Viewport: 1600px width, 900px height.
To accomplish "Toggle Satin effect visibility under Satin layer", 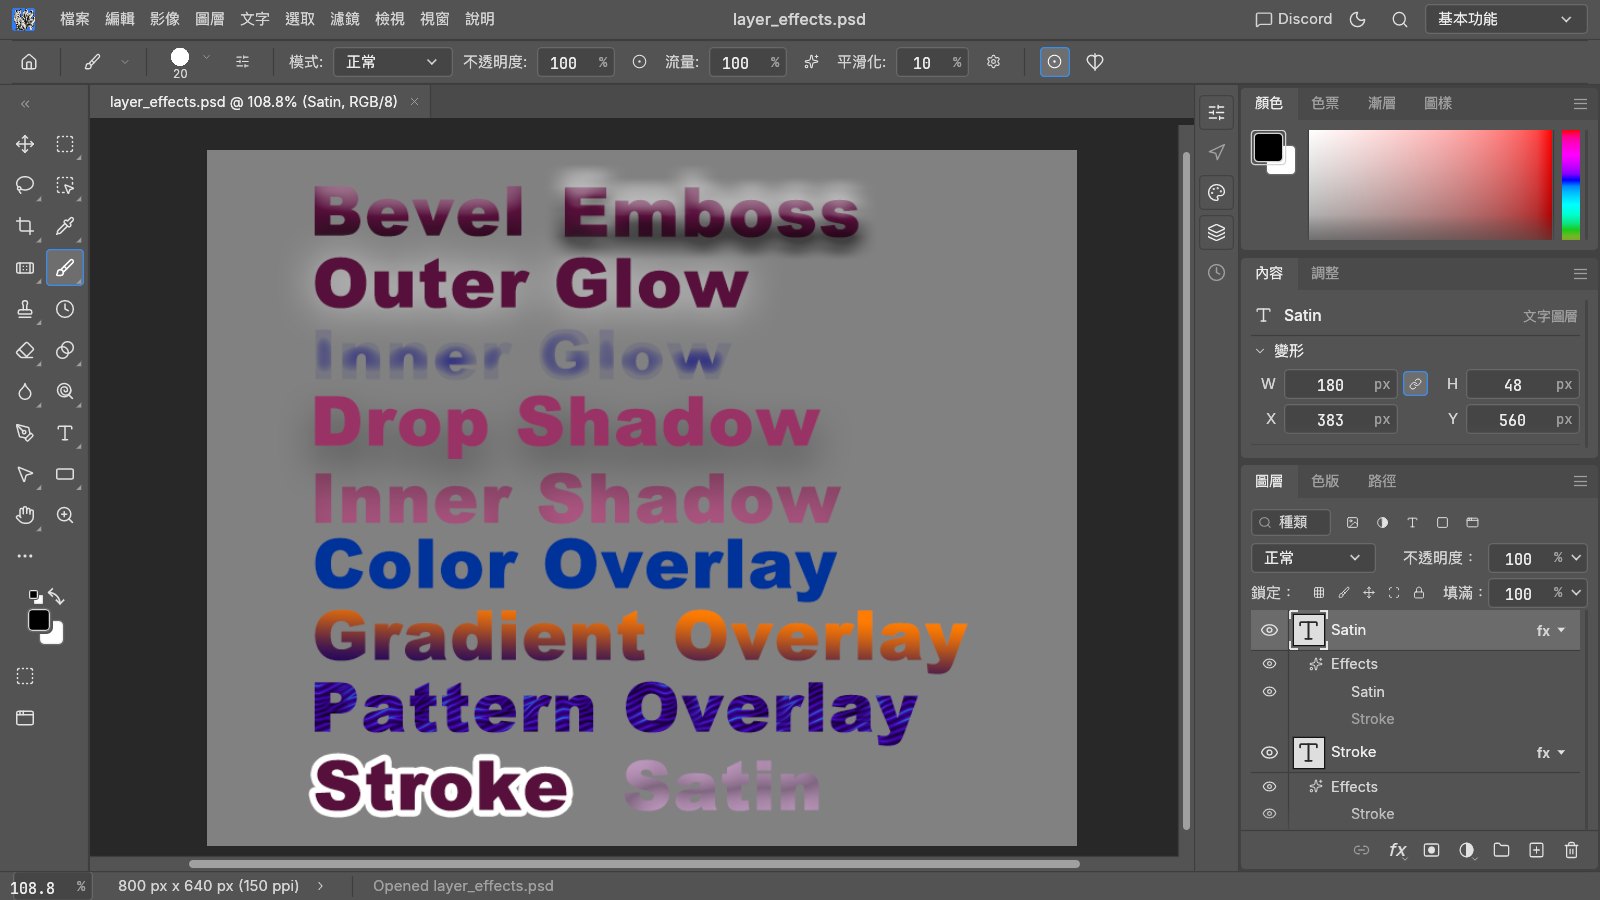I will 1269,691.
